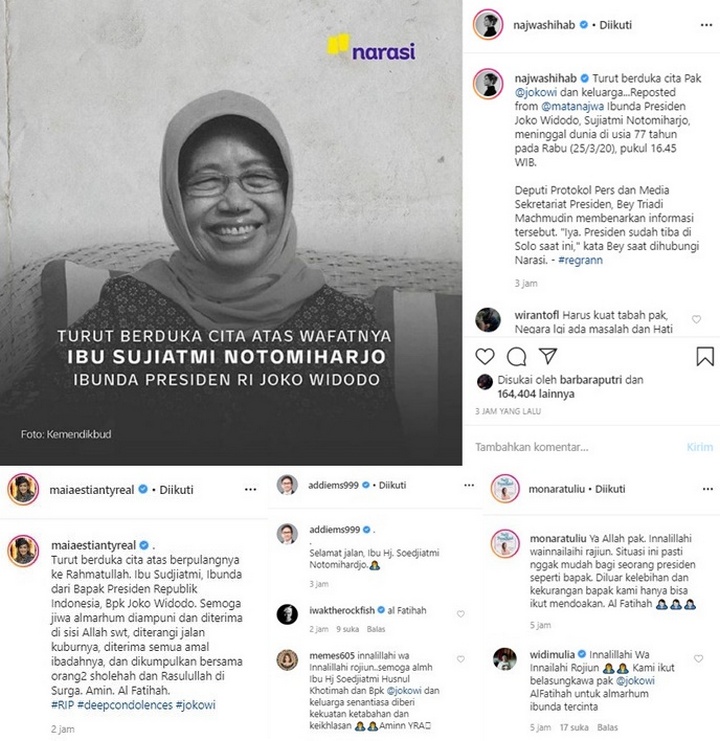The image size is (720, 741).
Task: Save post with the bookmark icon
Action: (705, 356)
